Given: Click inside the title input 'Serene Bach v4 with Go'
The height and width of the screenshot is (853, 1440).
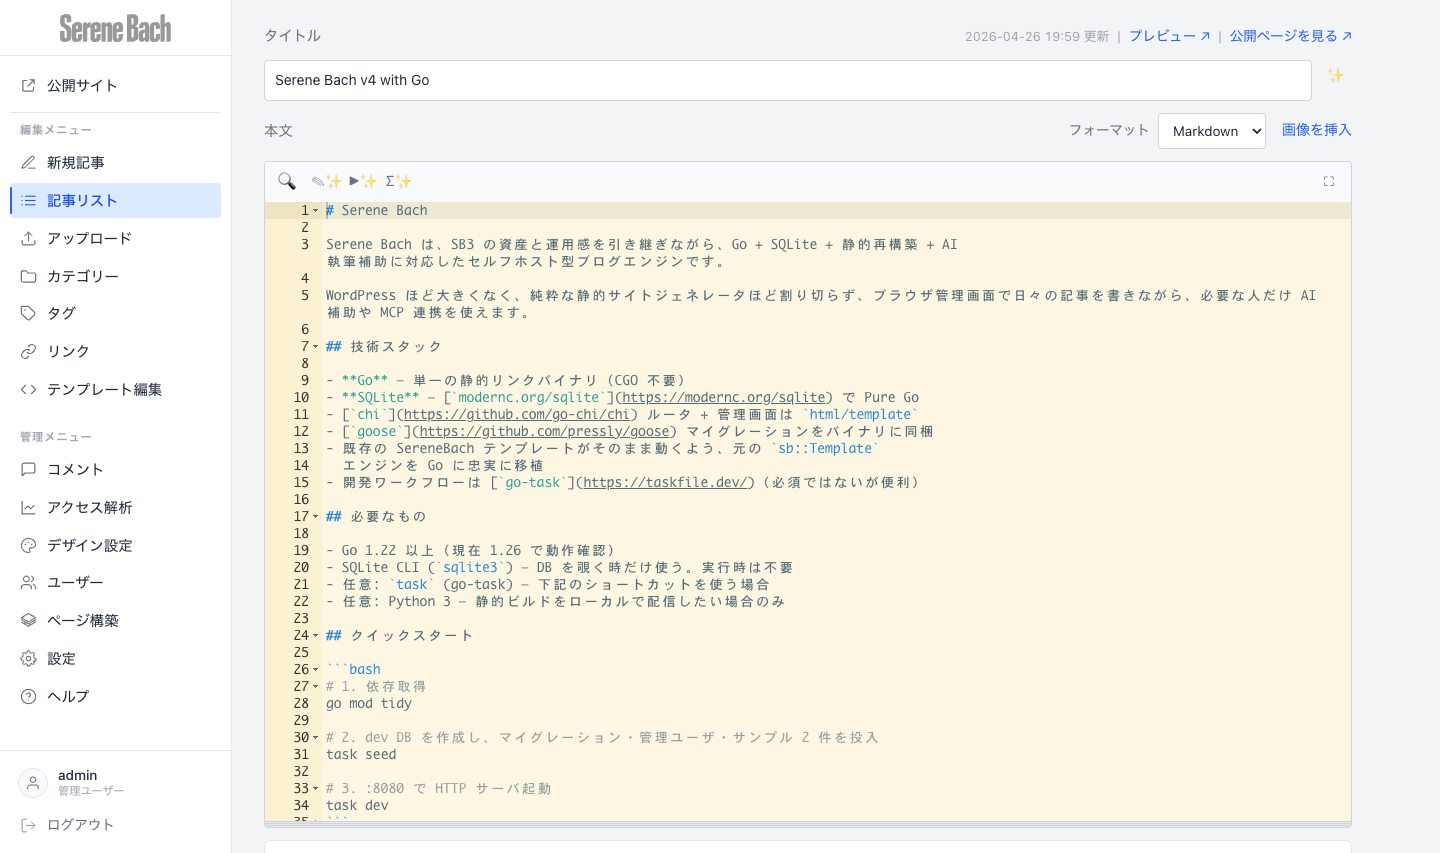Looking at the screenshot, I should pos(600,80).
